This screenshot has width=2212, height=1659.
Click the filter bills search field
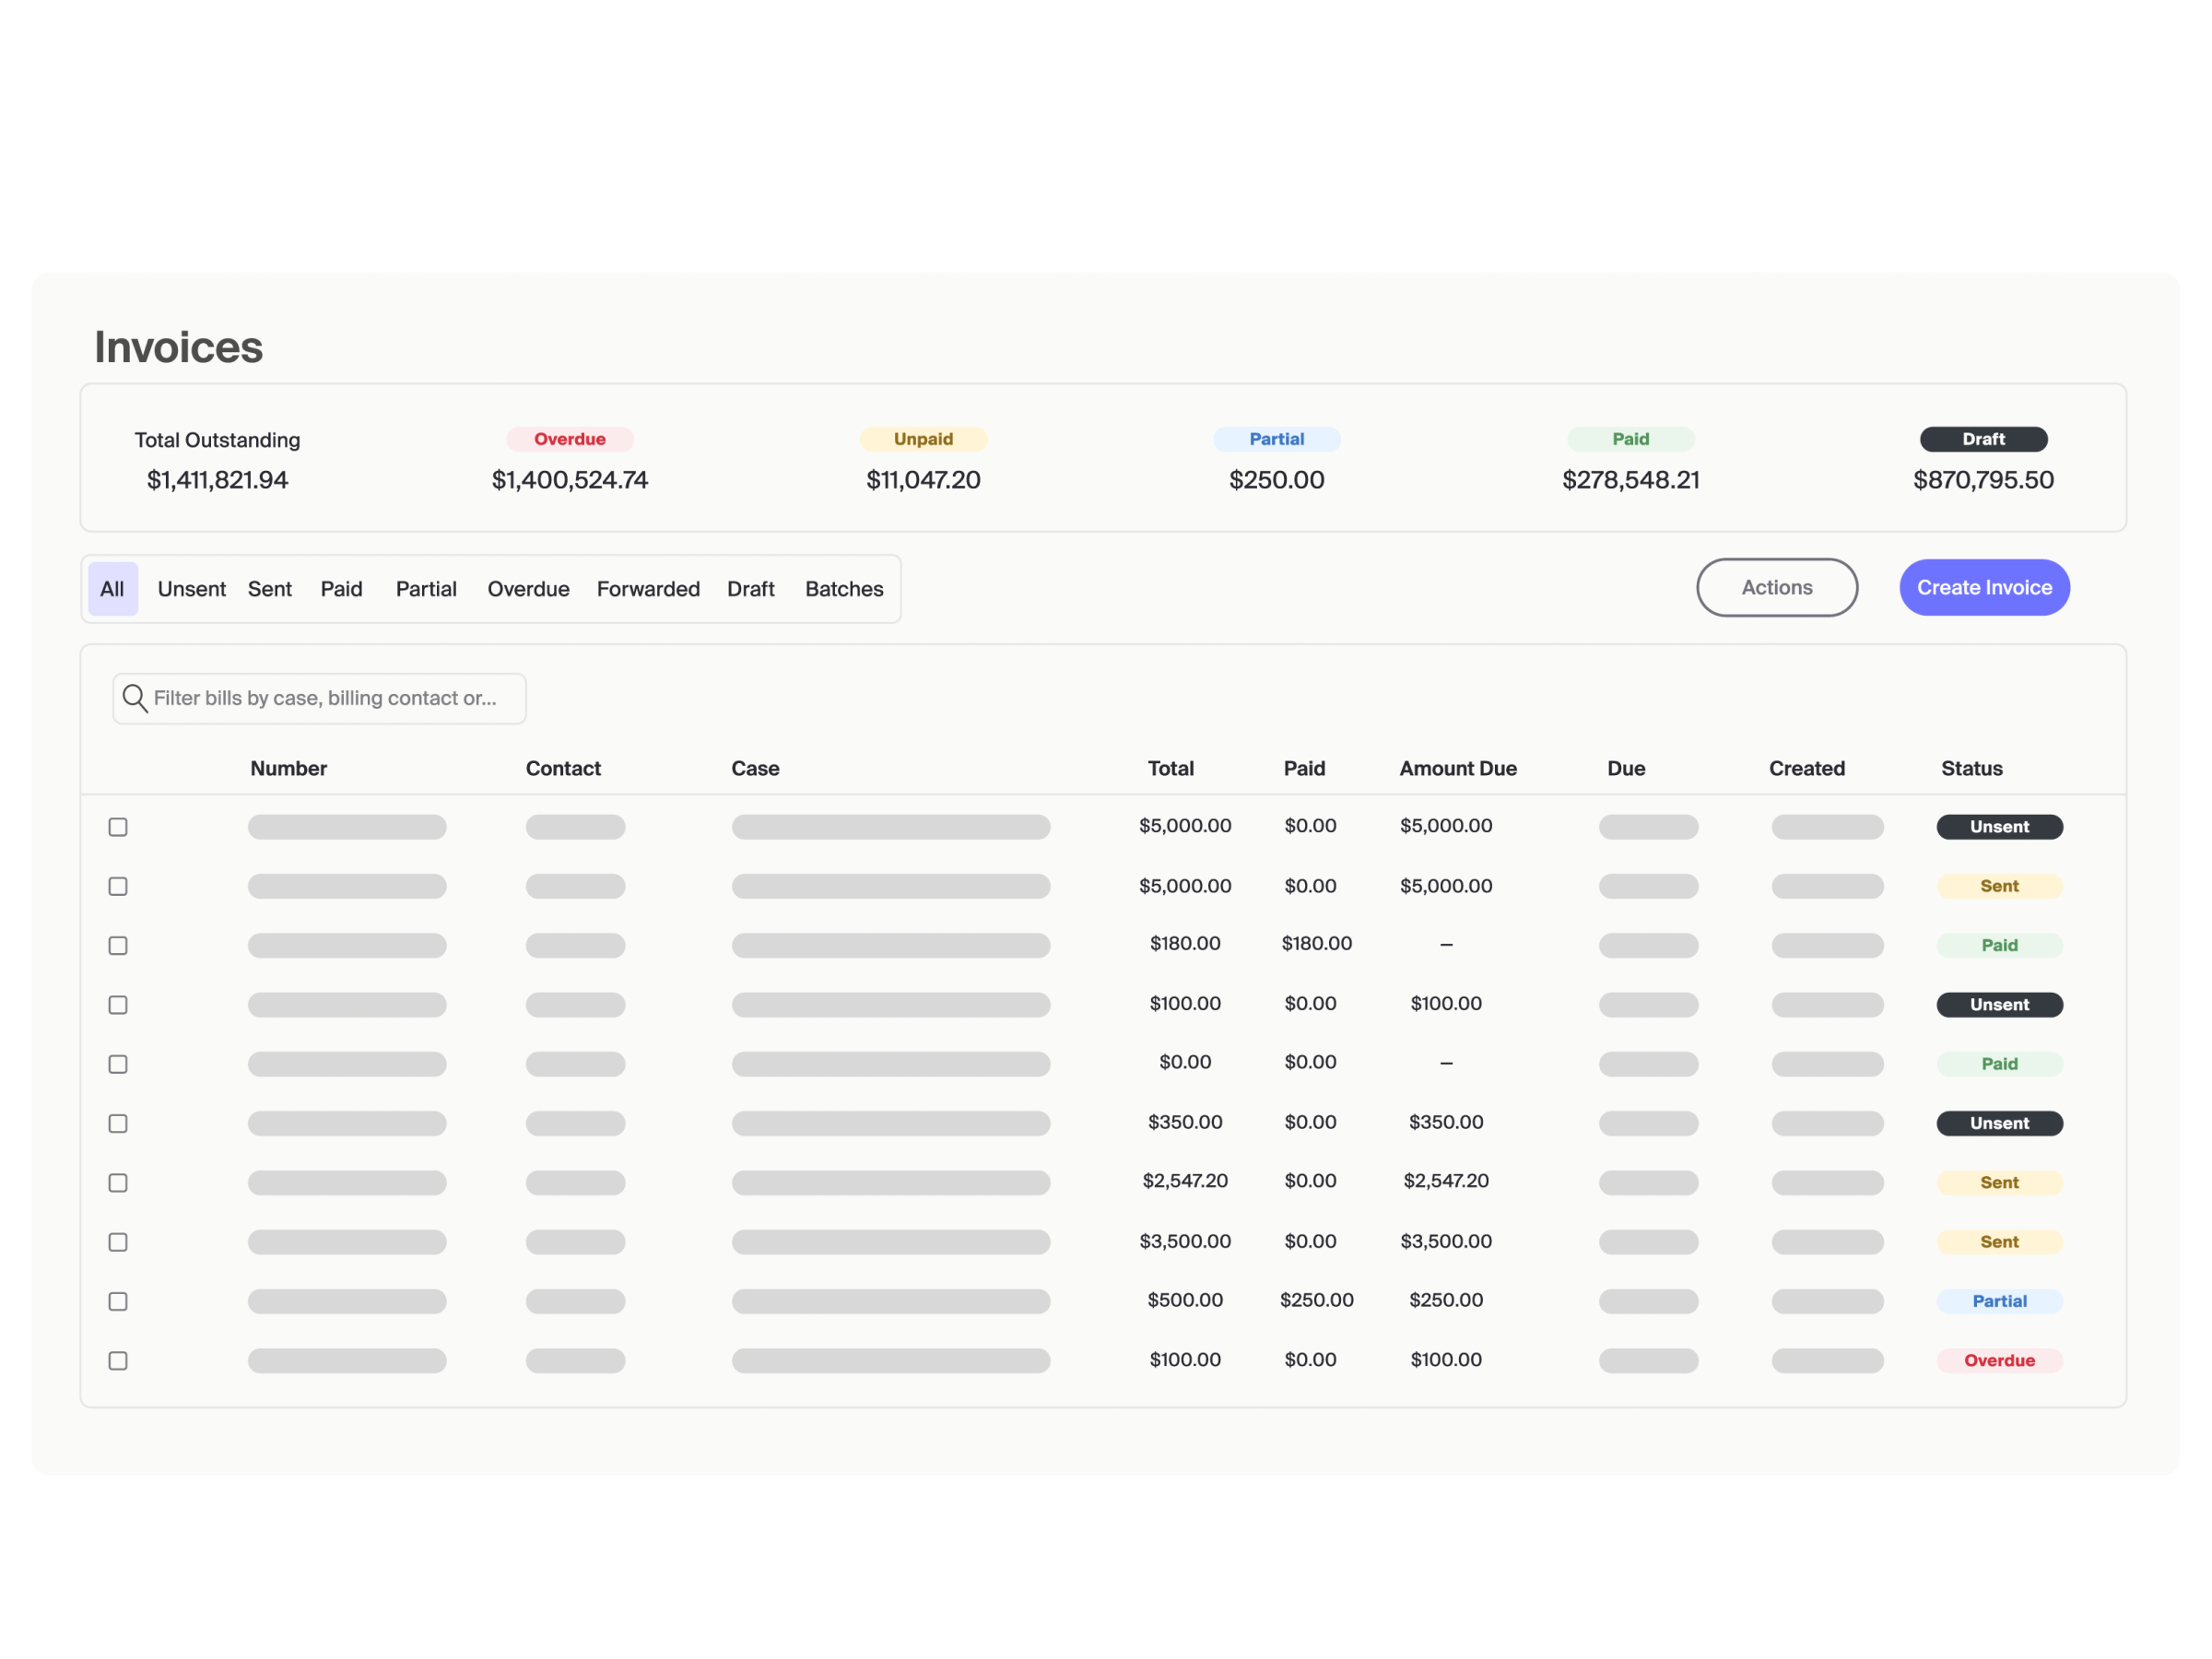(319, 698)
